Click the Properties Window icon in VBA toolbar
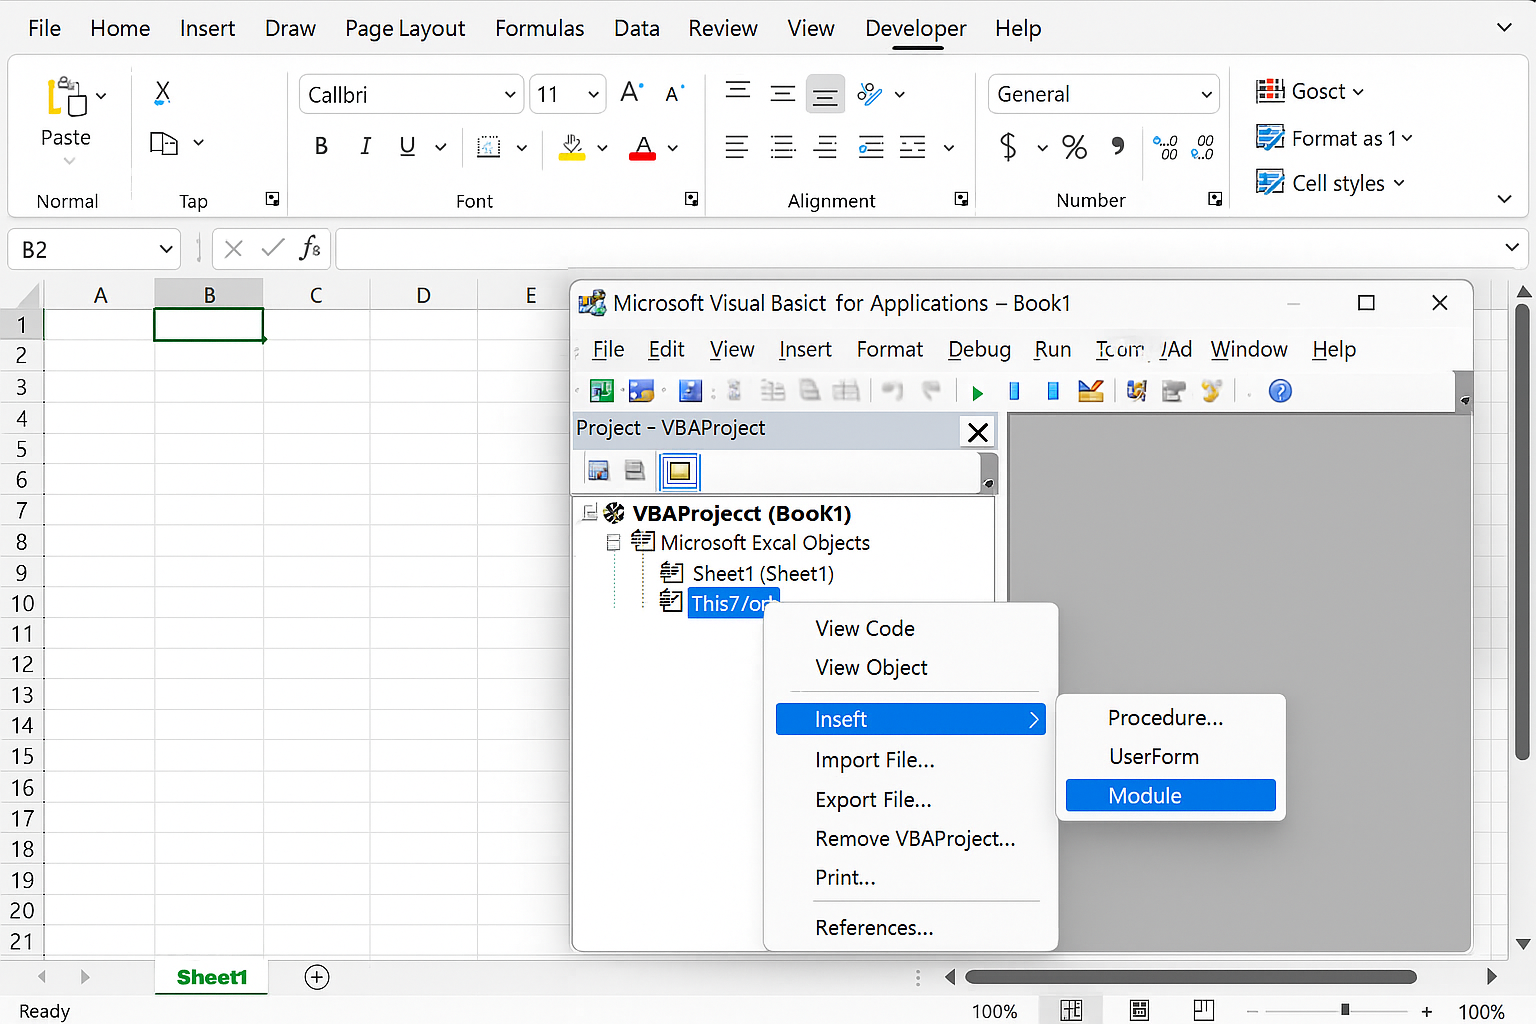Viewport: 1536px width, 1024px height. pos(1173,391)
